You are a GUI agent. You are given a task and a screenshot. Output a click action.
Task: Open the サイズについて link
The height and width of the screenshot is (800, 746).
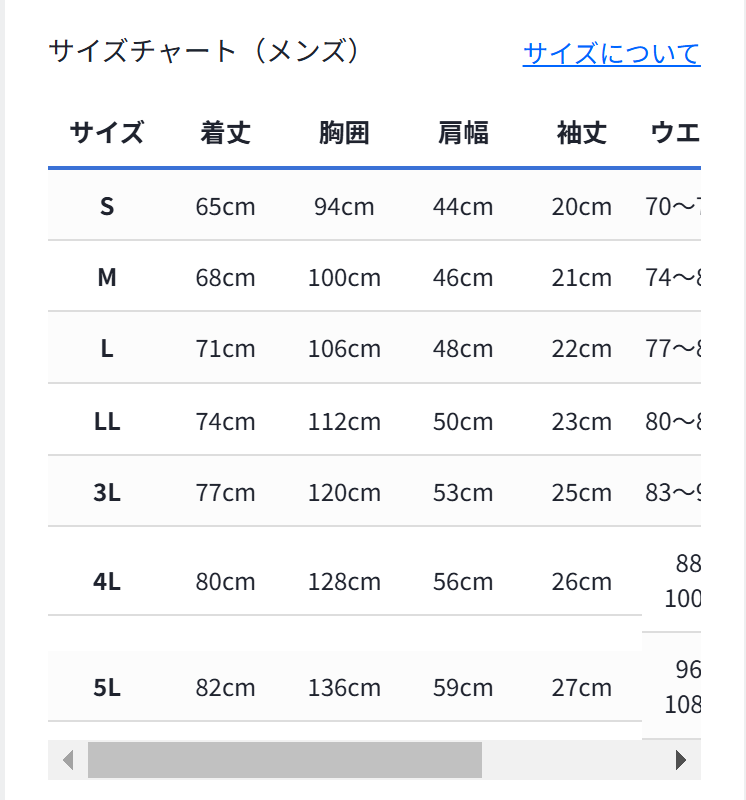click(x=611, y=54)
